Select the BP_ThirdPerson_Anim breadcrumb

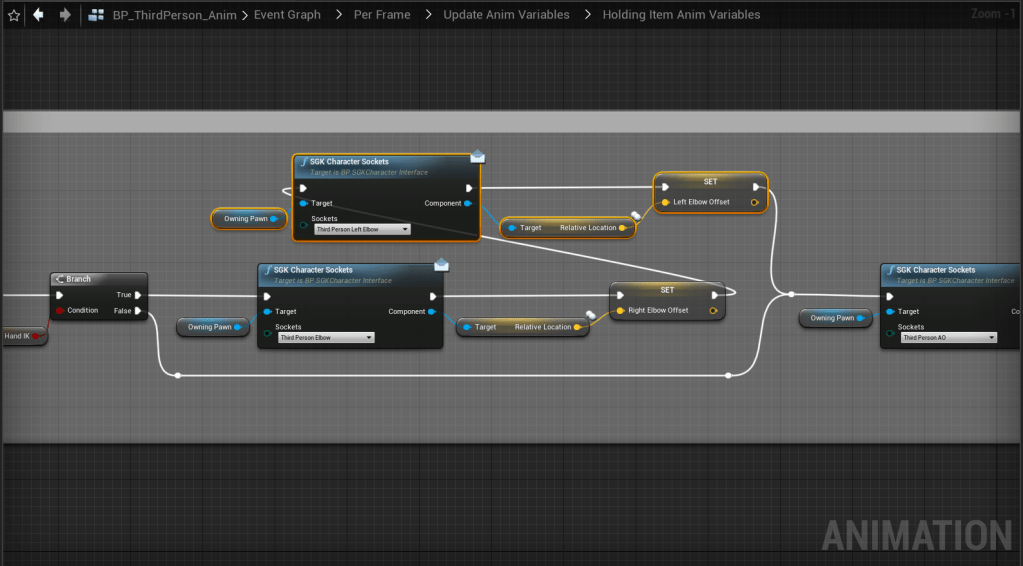174,15
